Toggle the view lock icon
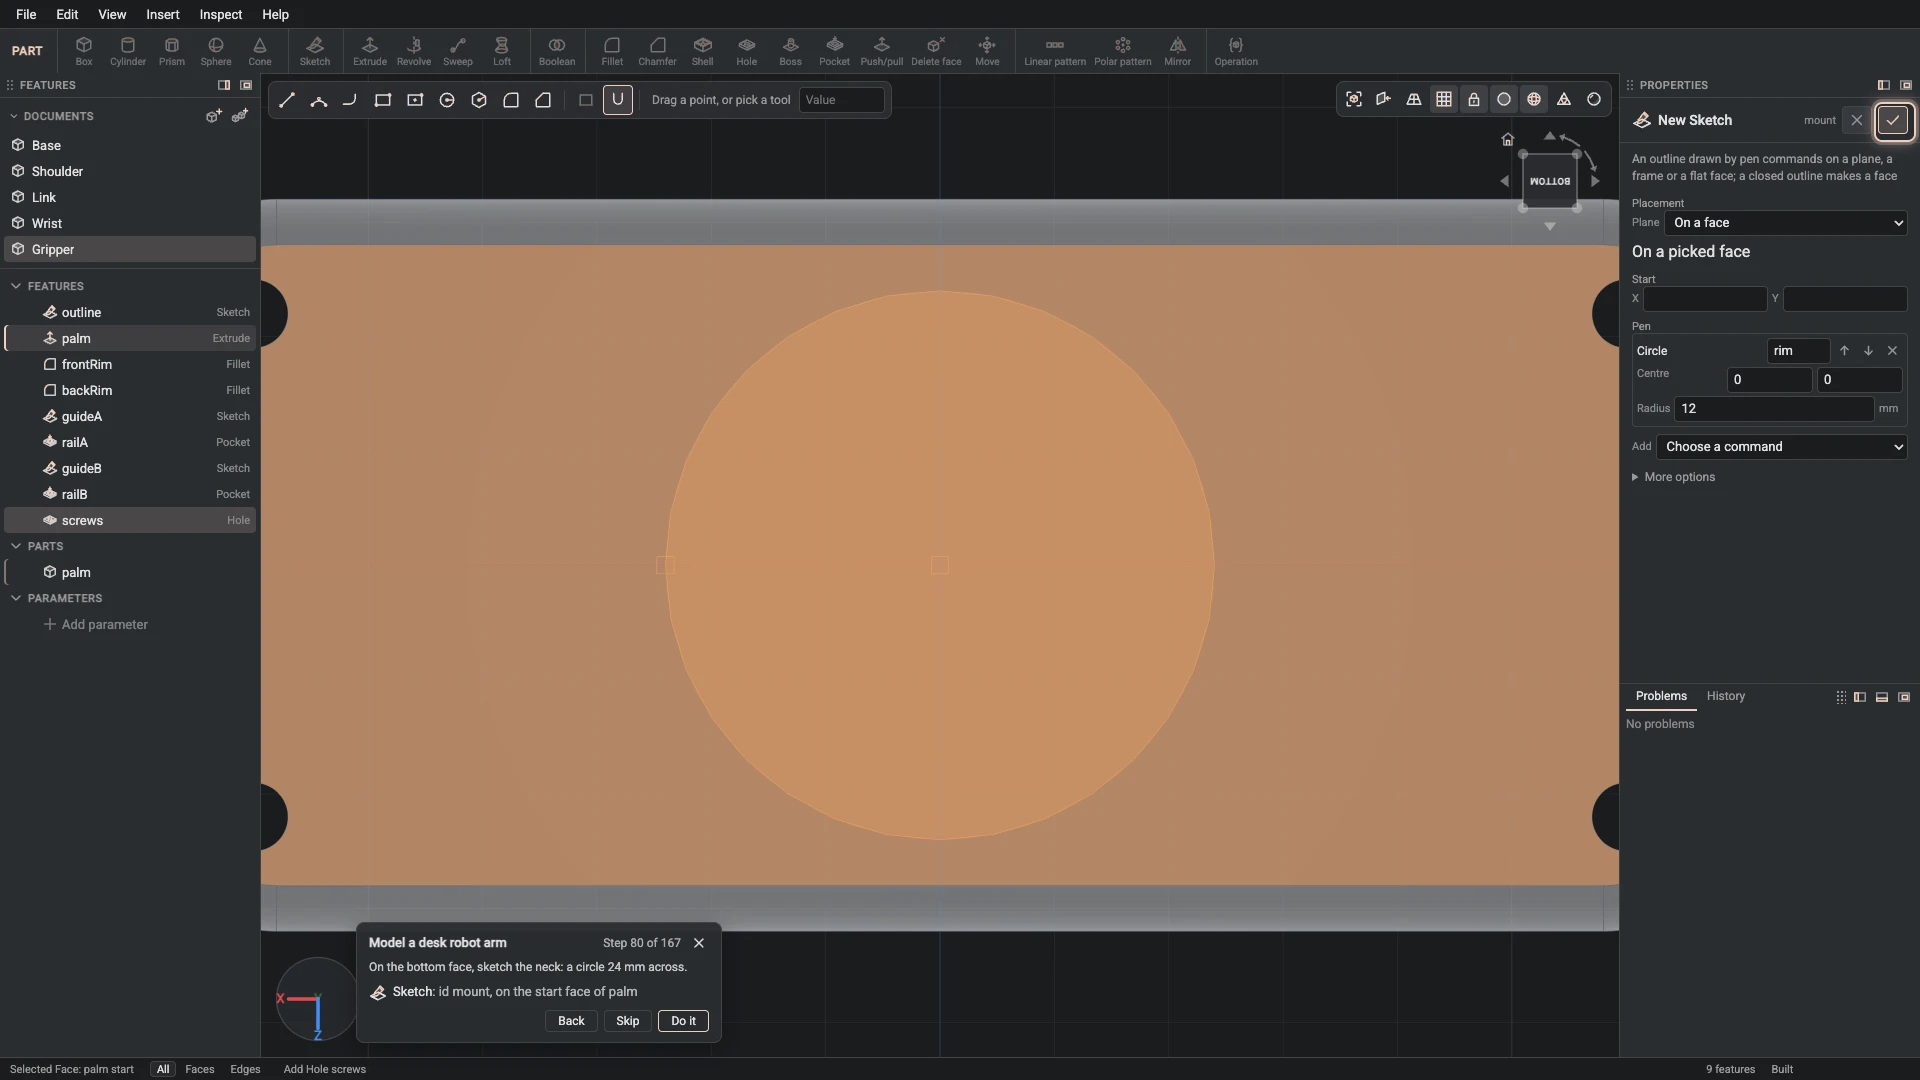This screenshot has width=1920, height=1080. click(x=1473, y=99)
